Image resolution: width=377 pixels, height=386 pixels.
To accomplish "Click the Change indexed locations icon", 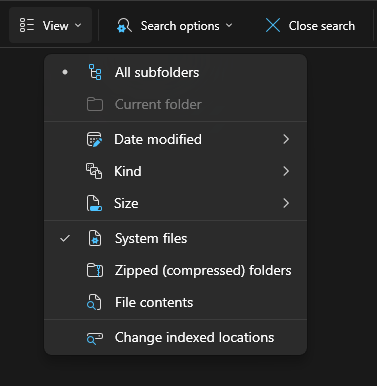I will [x=95, y=338].
